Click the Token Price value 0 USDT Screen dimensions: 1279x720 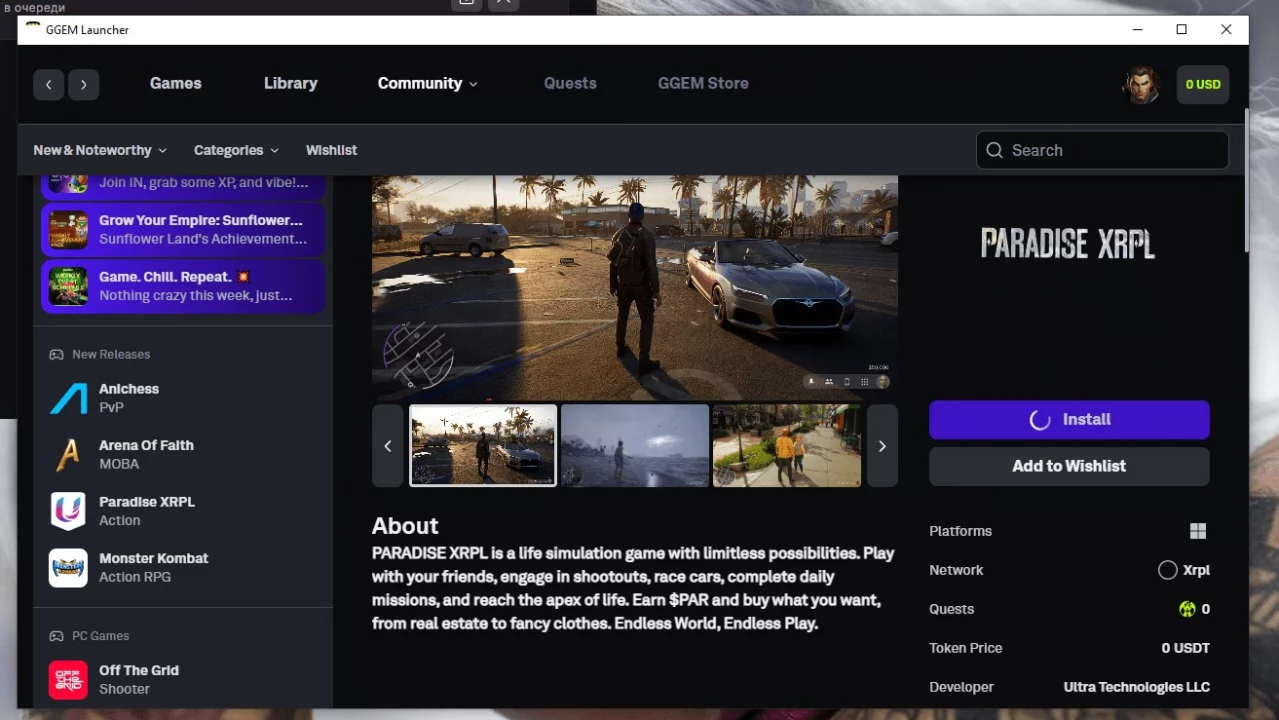1186,648
